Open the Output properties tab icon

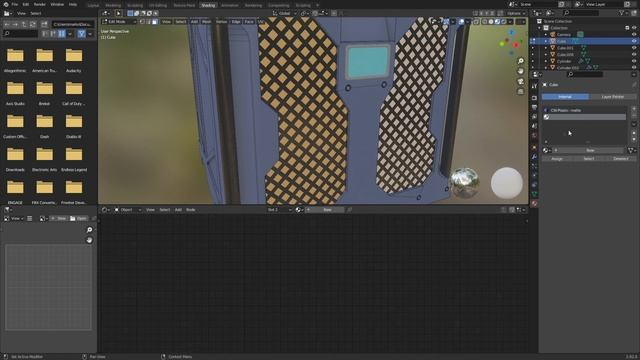(x=534, y=107)
